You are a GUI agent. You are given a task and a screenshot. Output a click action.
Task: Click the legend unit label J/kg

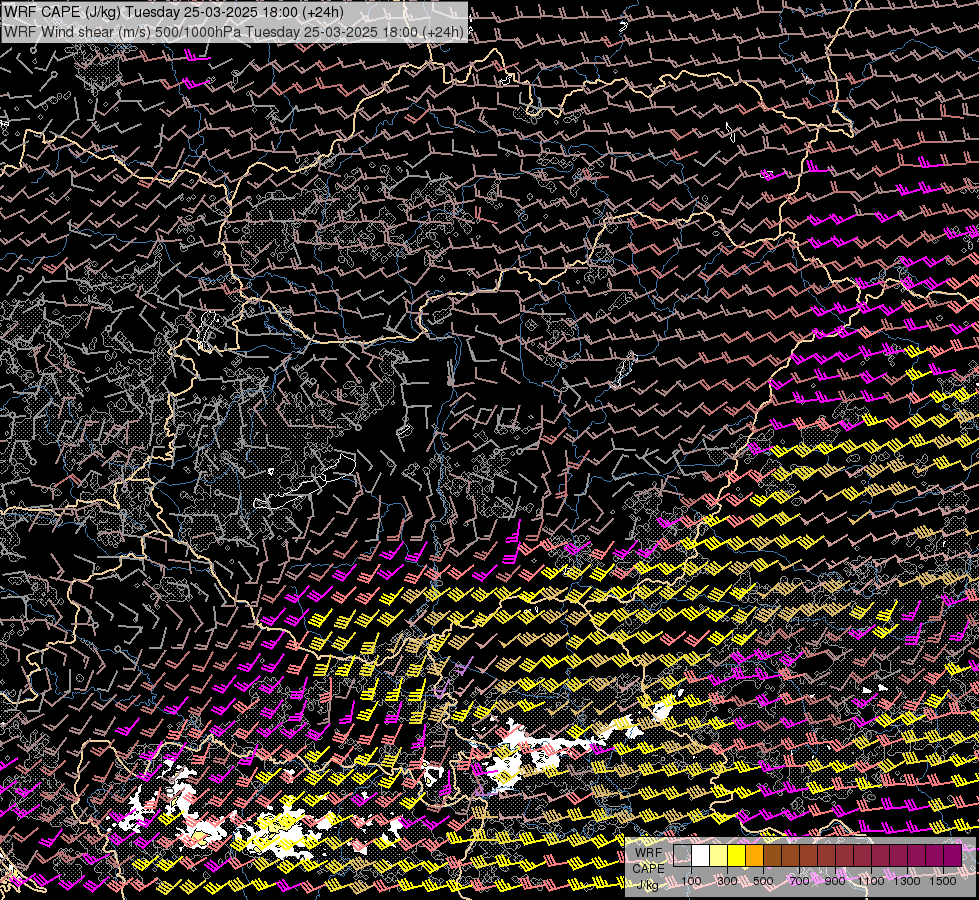(x=648, y=885)
